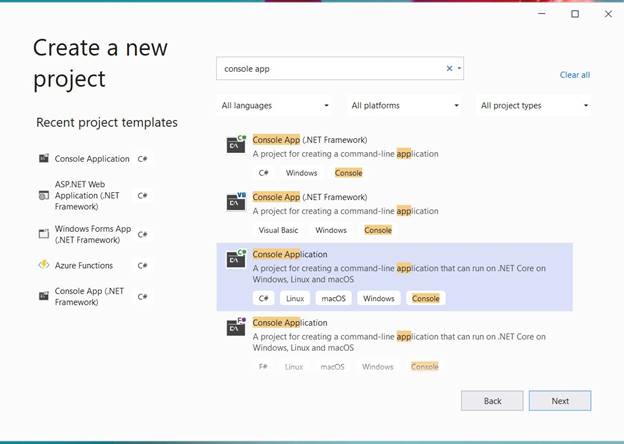Click recent Console App (.NET Framework) icon
Image resolution: width=624 pixels, height=444 pixels.
44,296
